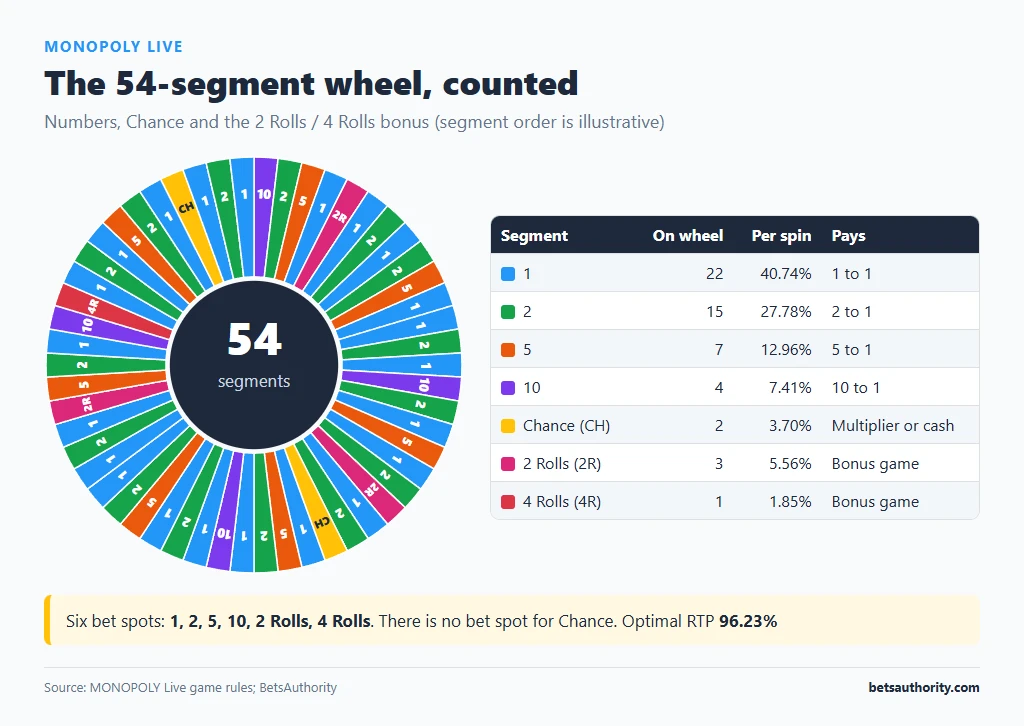Click the dark center circle reading 54 segments
The height and width of the screenshot is (726, 1024).
[254, 364]
